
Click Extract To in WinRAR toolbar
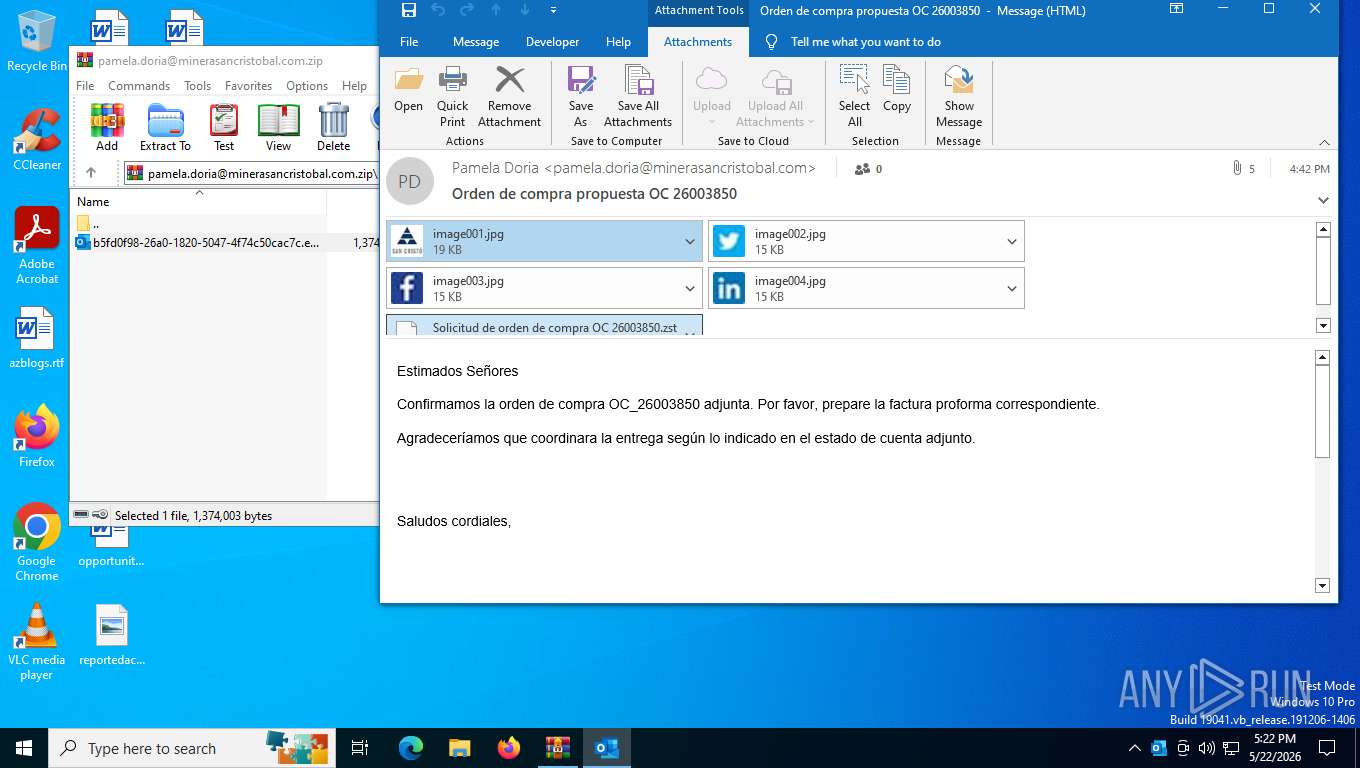tap(165, 127)
